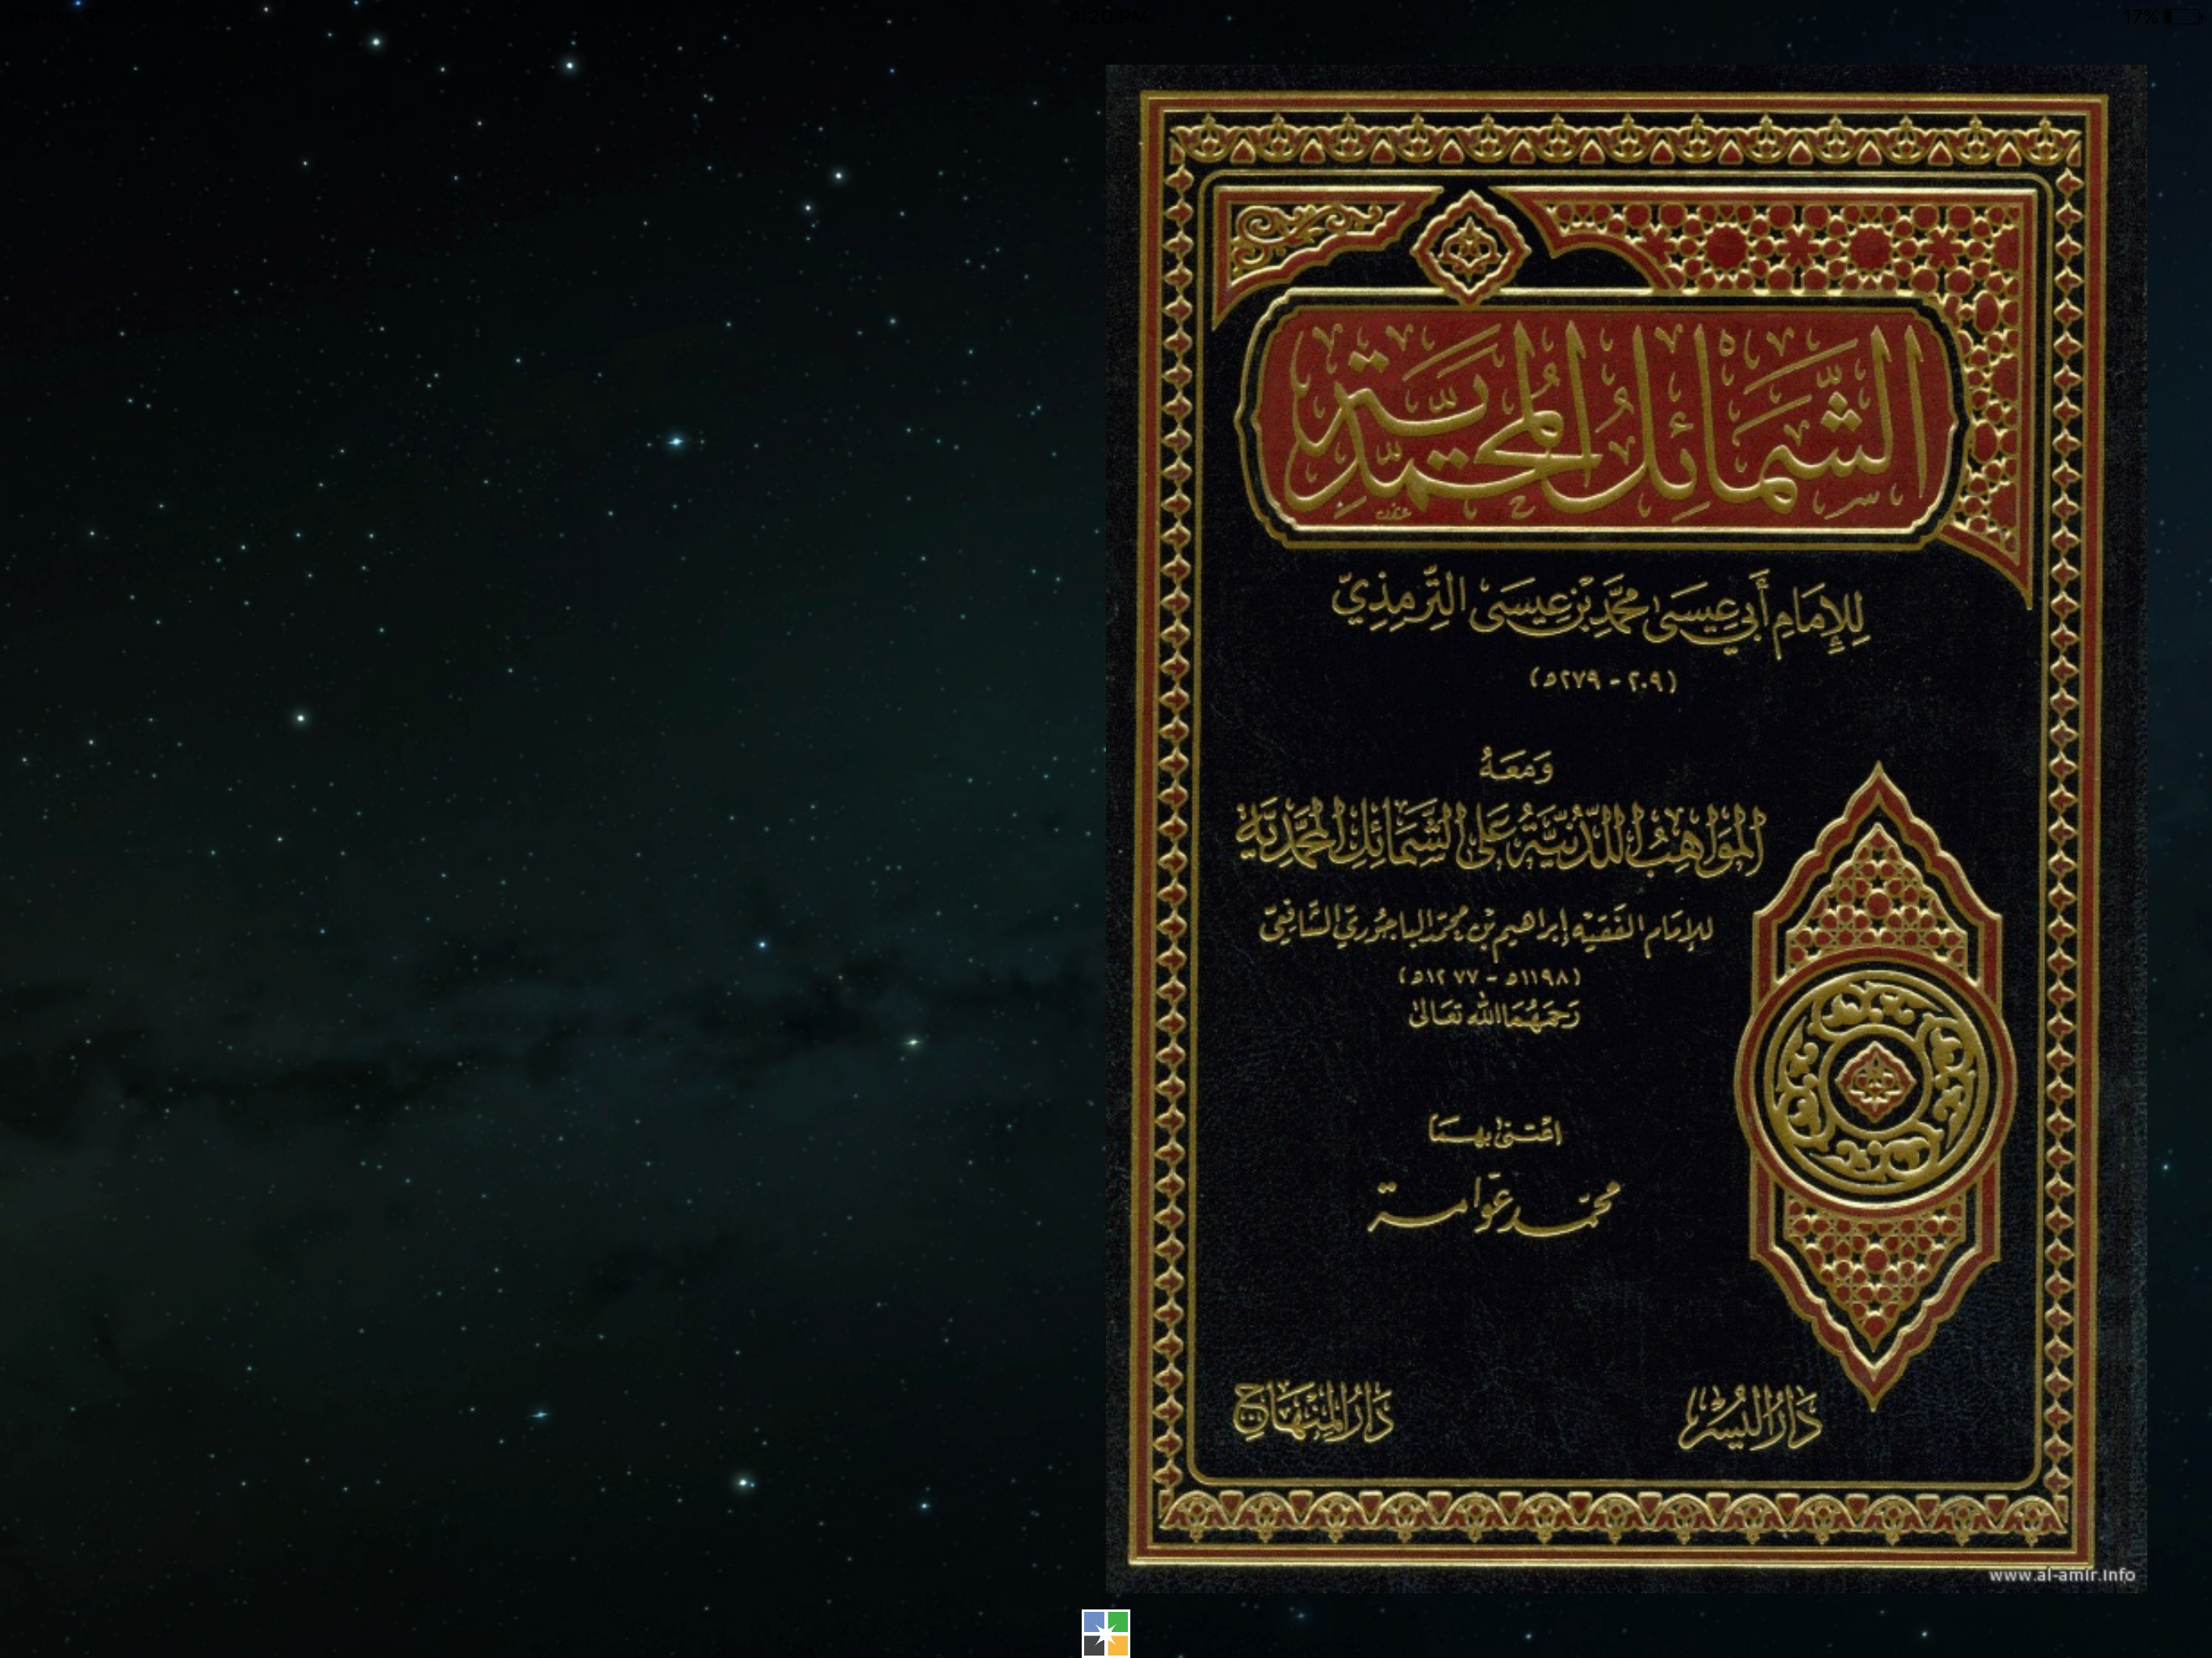This screenshot has height=1658, width=2212.
Task: Tap the battery indicator showing 17%
Action: 2162,16
